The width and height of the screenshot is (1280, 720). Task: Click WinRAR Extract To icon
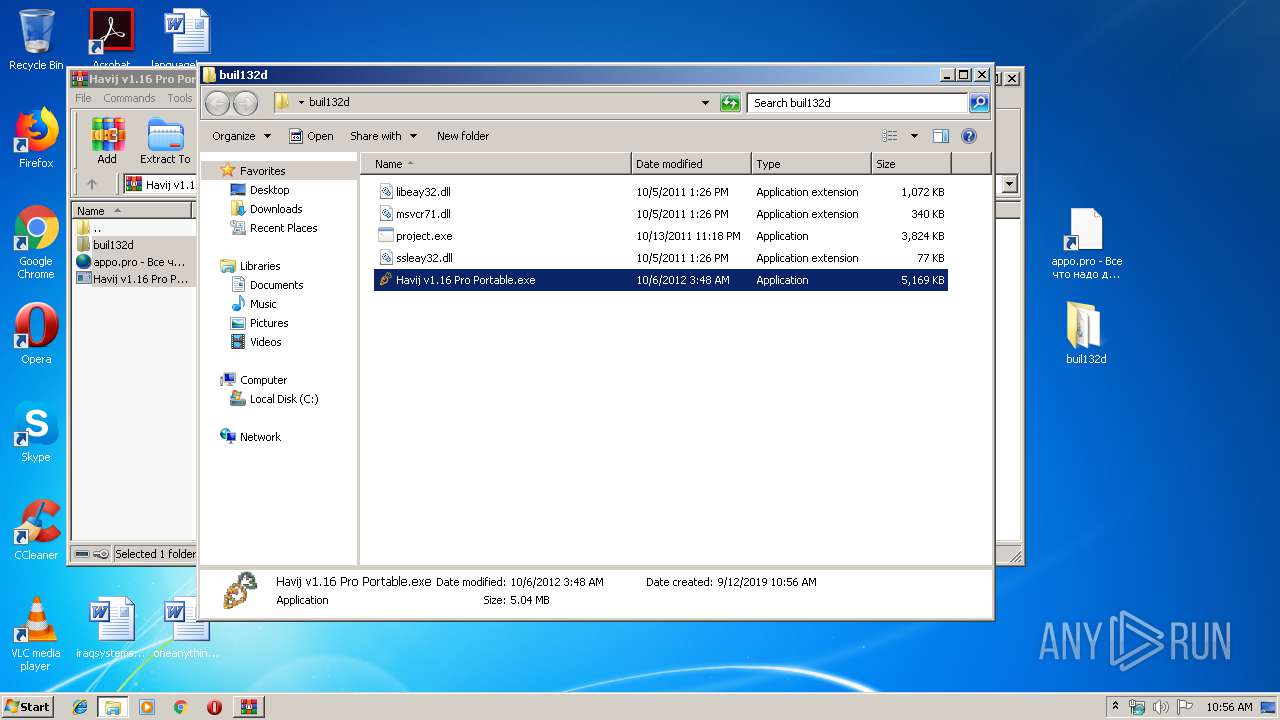coord(165,141)
